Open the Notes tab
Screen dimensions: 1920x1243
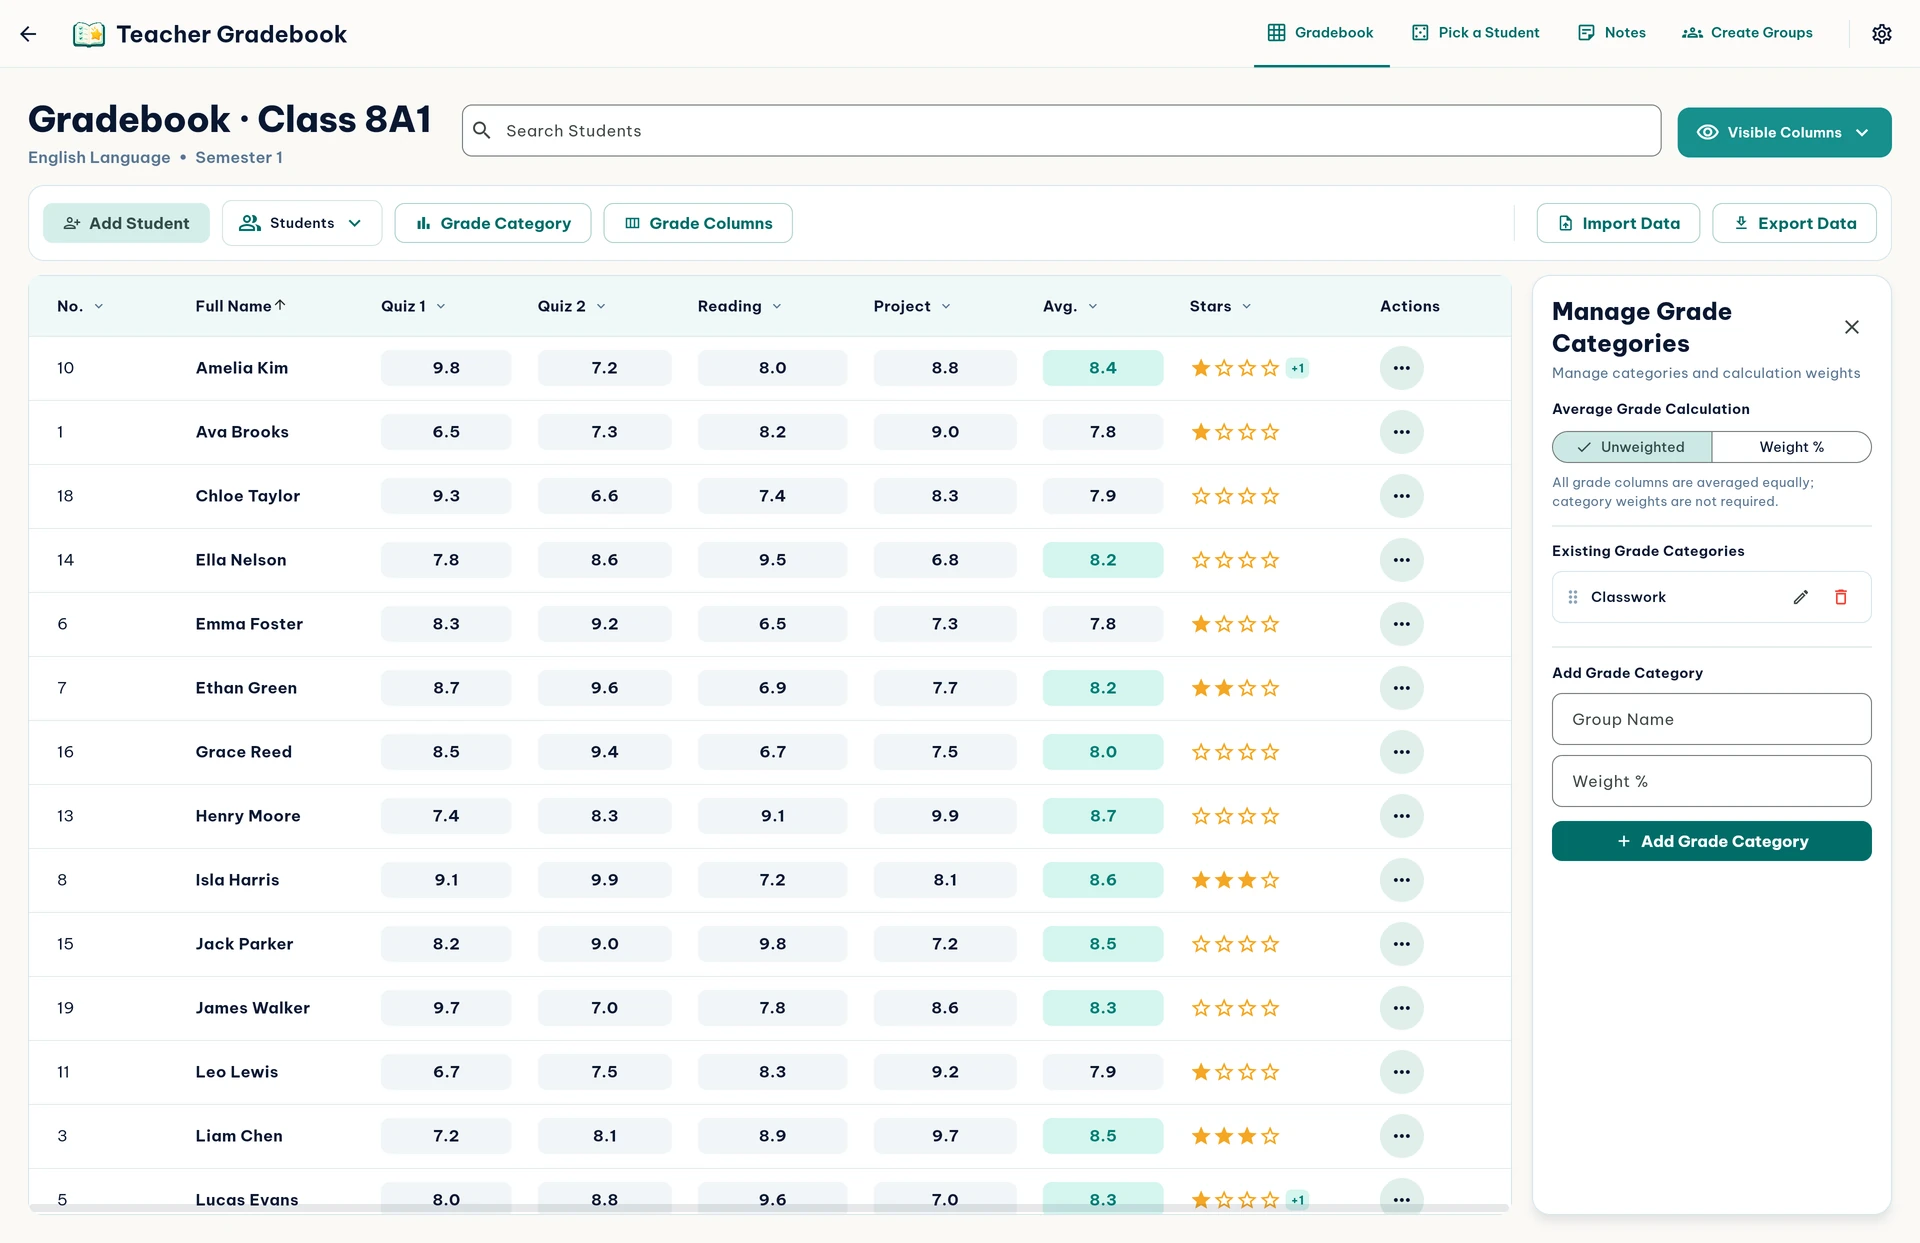click(x=1612, y=33)
